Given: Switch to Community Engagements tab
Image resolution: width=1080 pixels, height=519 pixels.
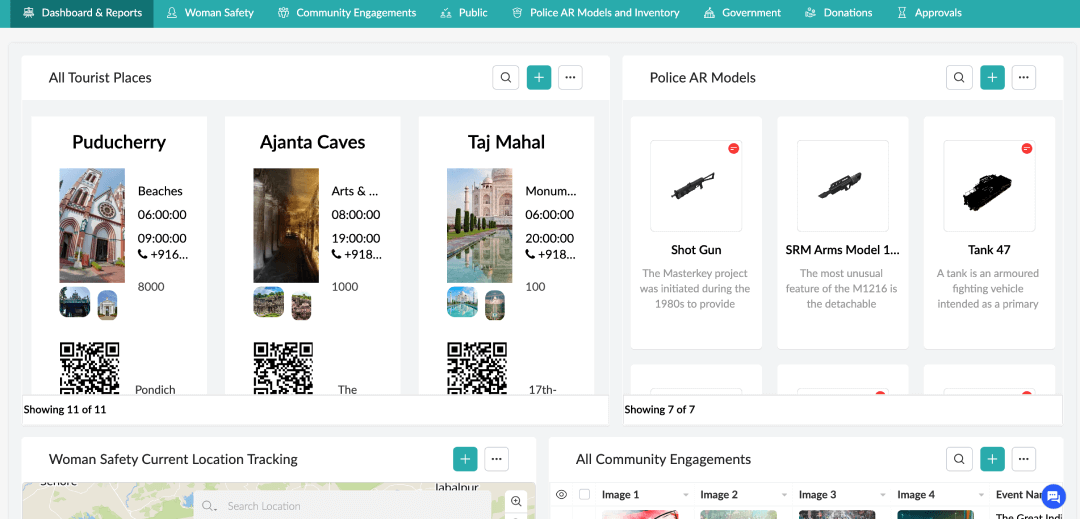Looking at the screenshot, I should (346, 13).
